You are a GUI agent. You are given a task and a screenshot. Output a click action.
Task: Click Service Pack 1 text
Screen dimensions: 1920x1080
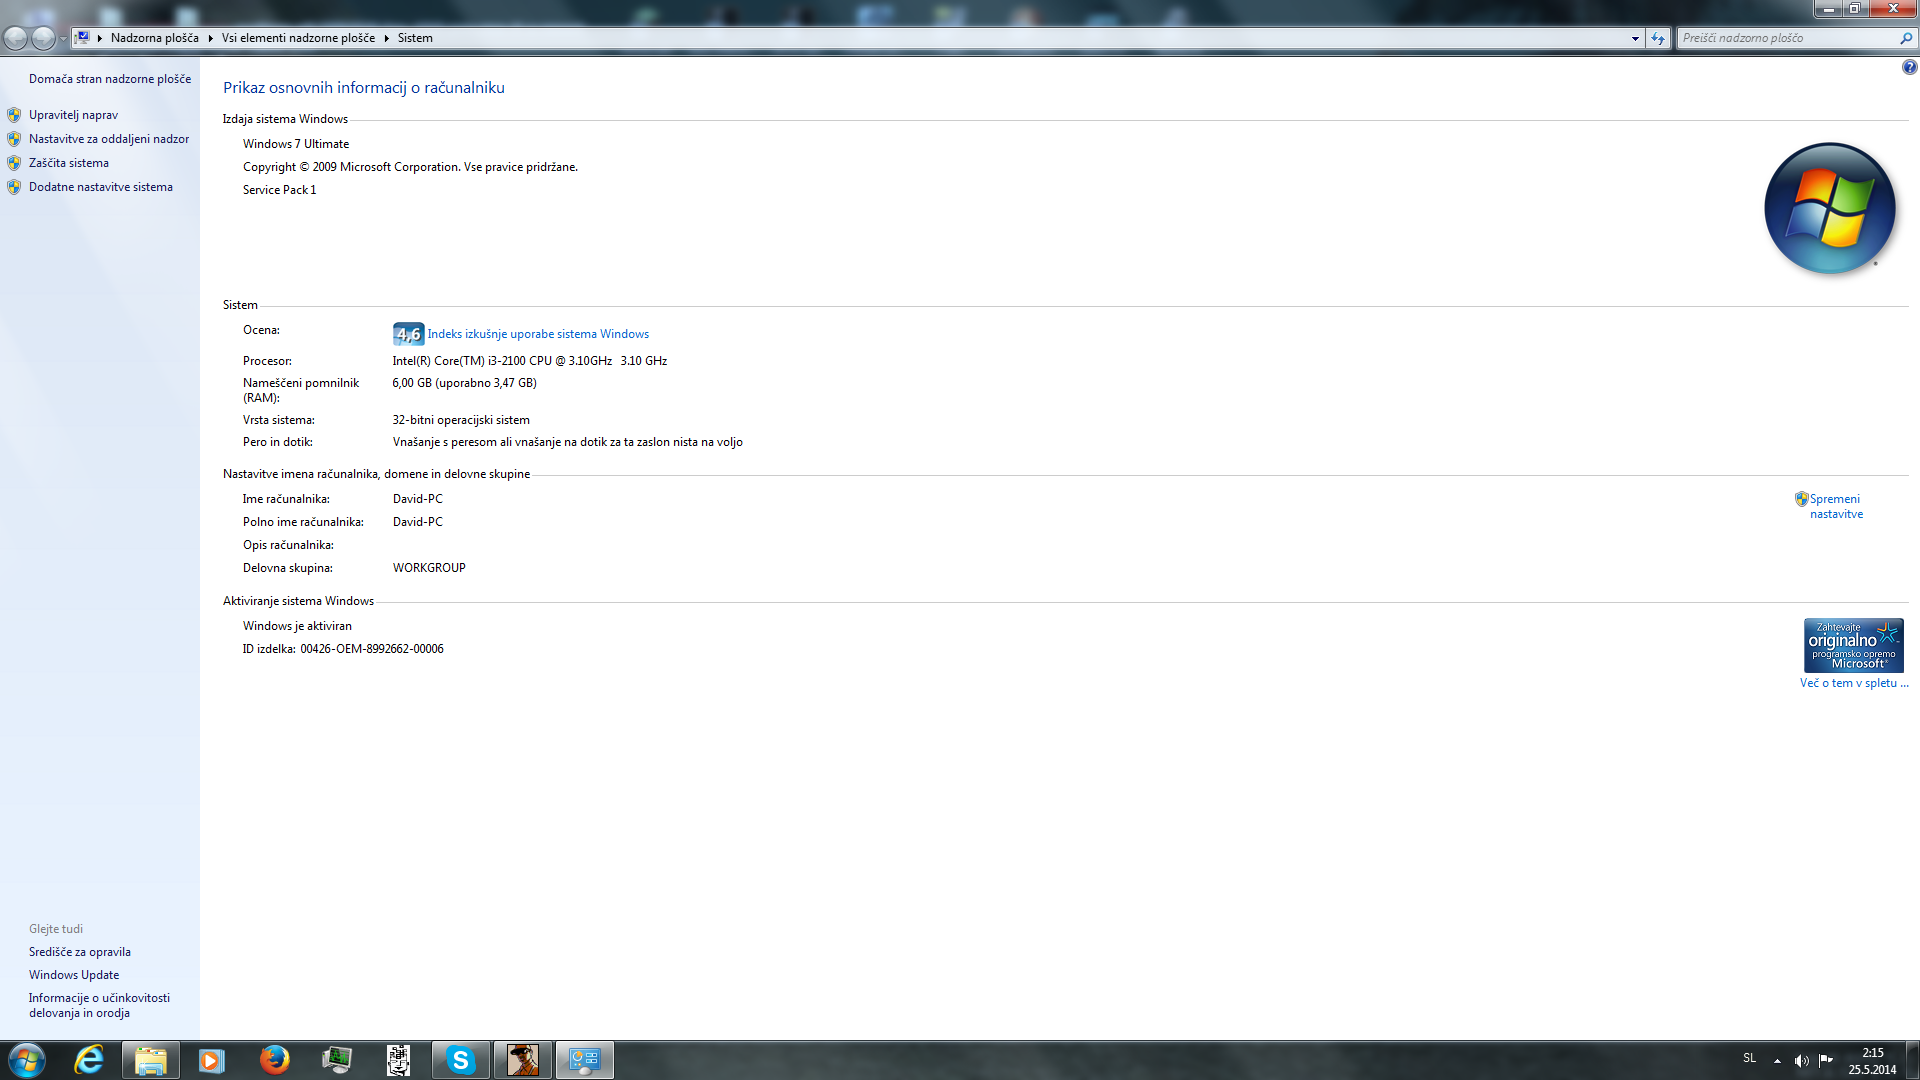[x=279, y=190]
